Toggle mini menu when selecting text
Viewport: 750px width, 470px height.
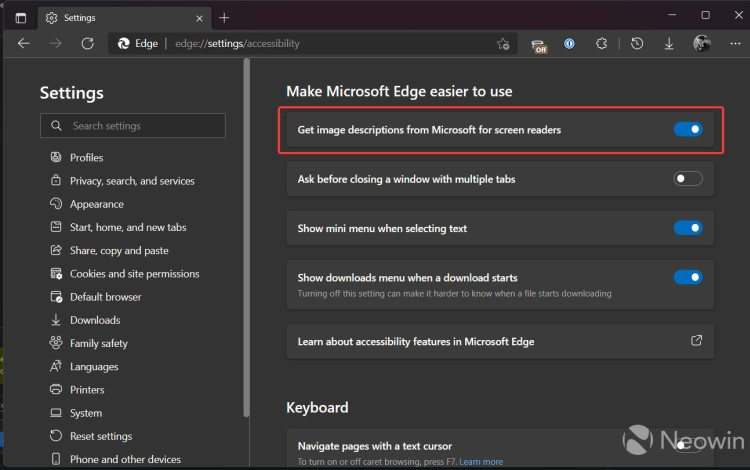tap(688, 228)
